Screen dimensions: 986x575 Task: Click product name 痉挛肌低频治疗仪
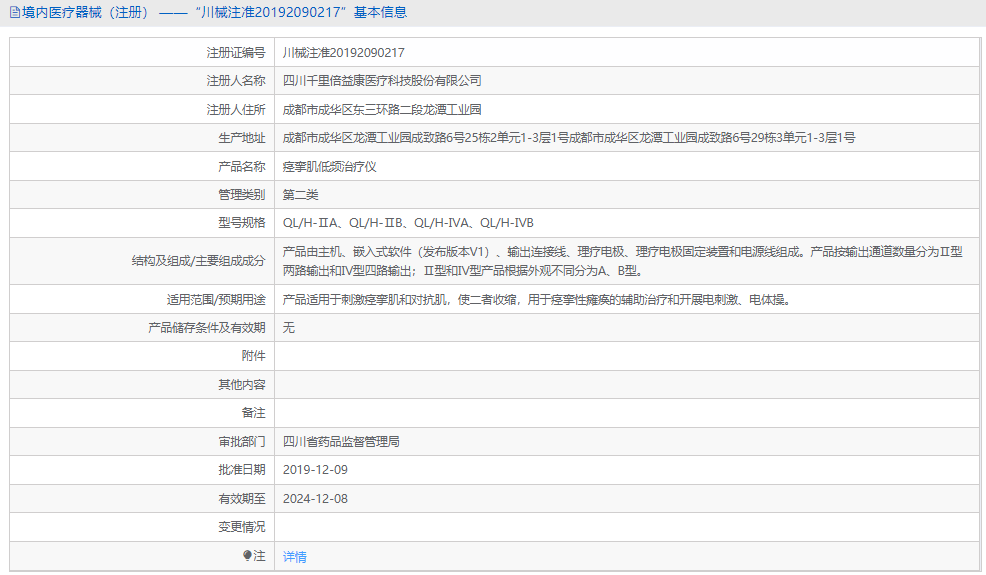[330, 167]
